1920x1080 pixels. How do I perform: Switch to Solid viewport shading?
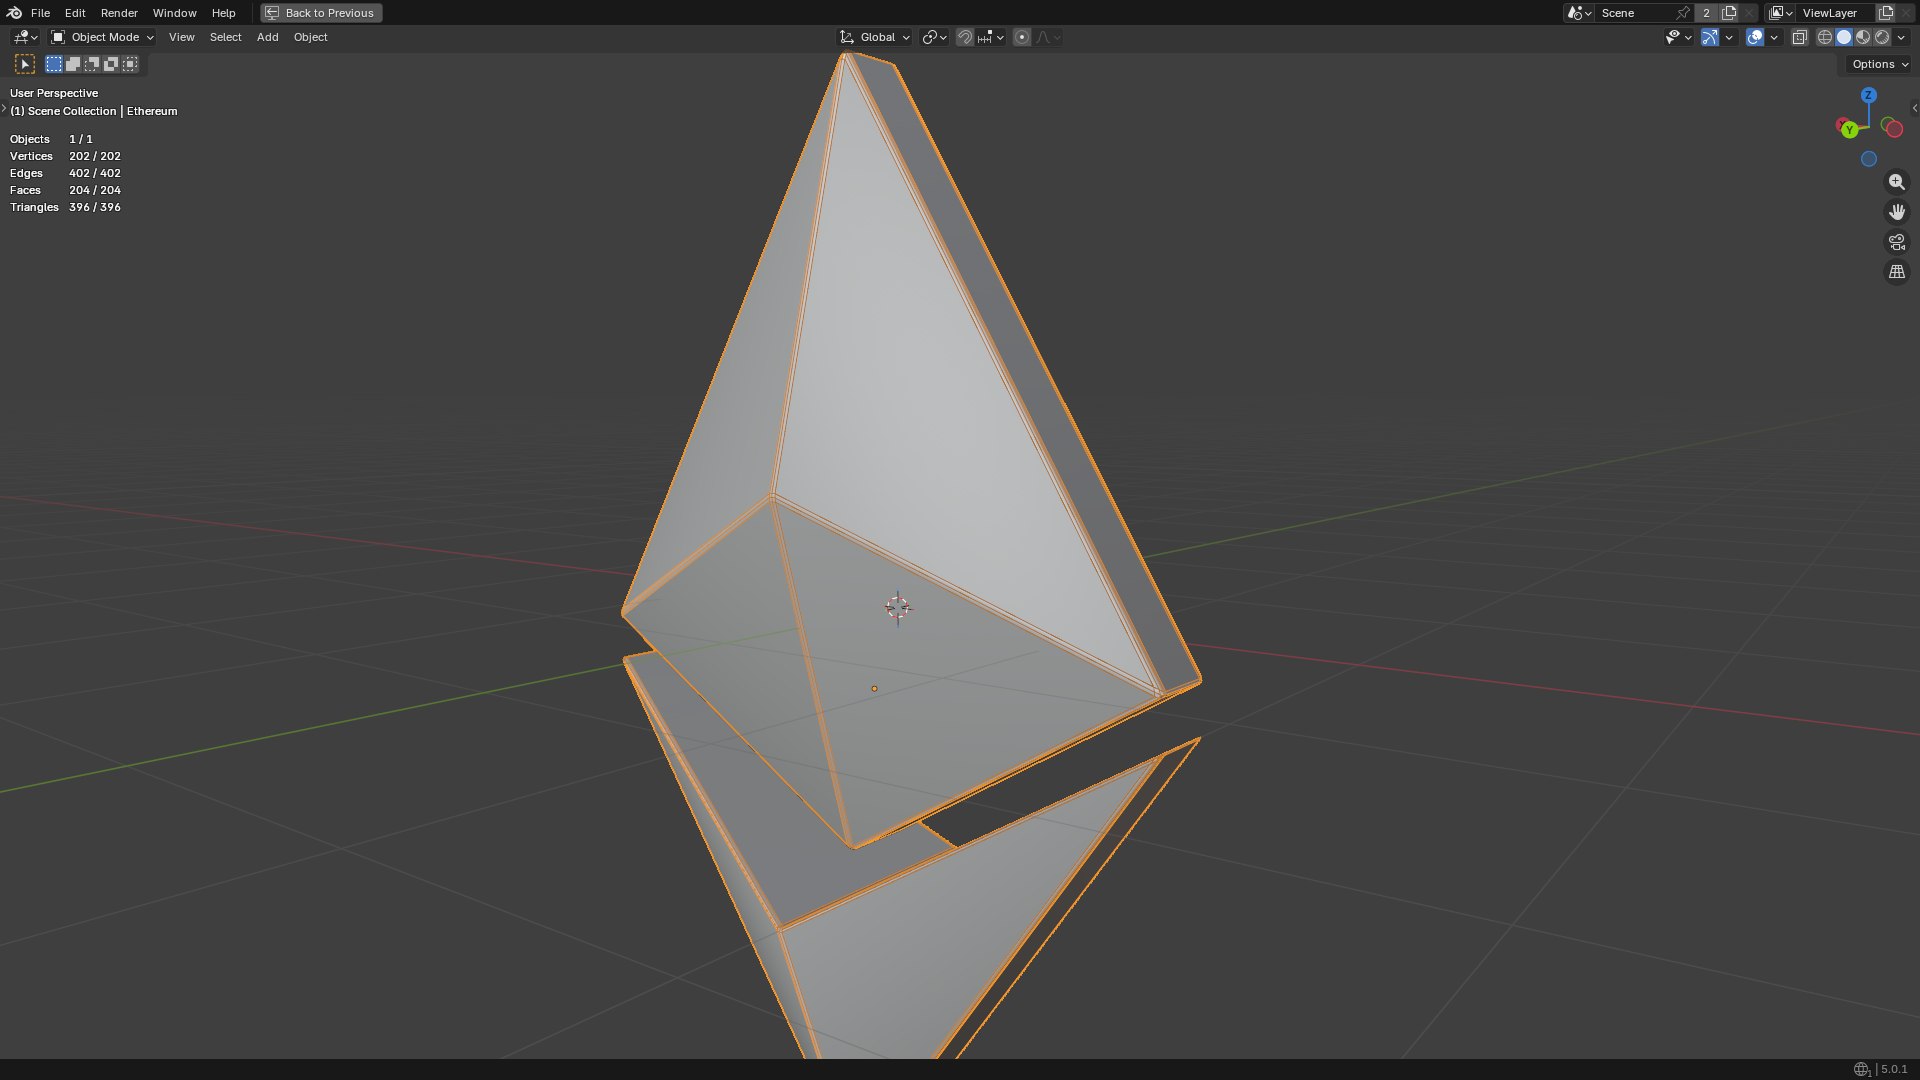(1844, 37)
